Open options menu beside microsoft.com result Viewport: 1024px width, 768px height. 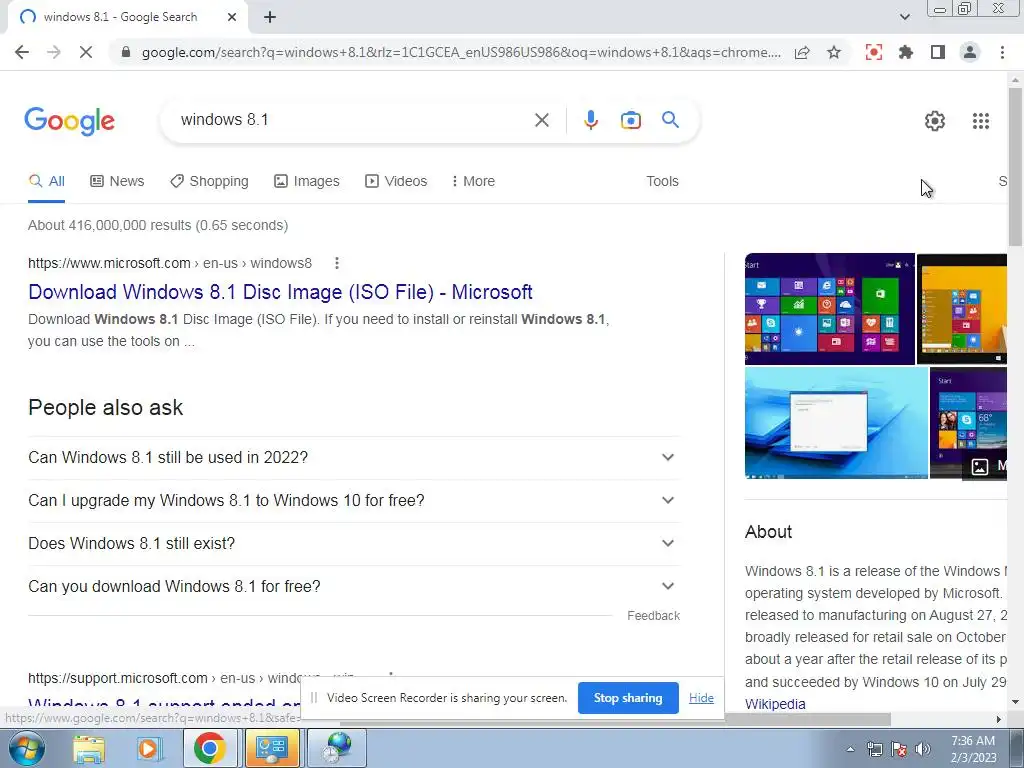(336, 263)
